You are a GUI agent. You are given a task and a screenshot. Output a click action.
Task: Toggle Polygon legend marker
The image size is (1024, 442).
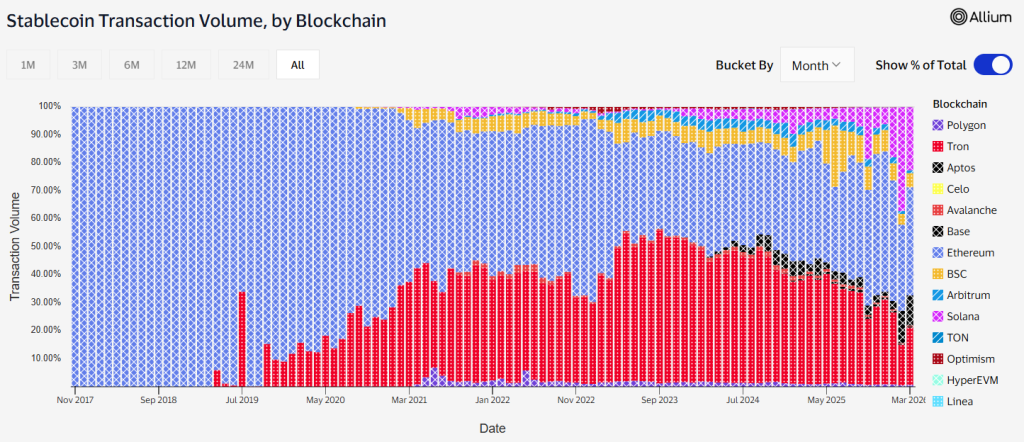click(938, 125)
